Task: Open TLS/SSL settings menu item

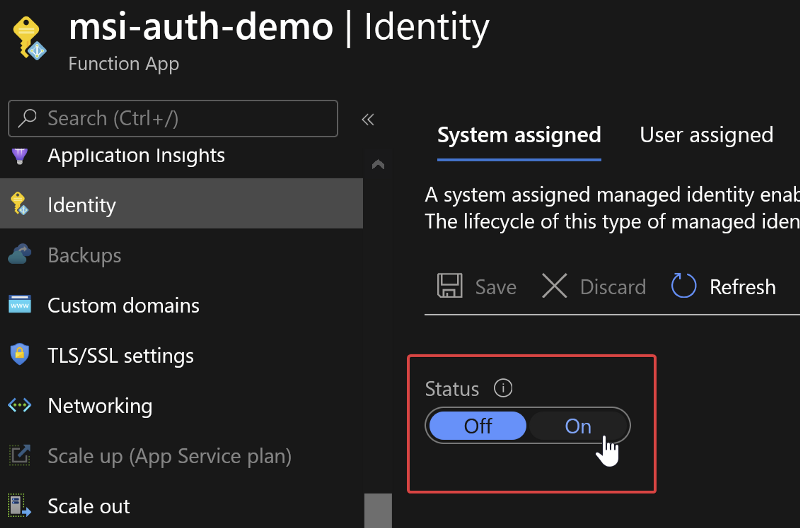Action: (x=182, y=355)
